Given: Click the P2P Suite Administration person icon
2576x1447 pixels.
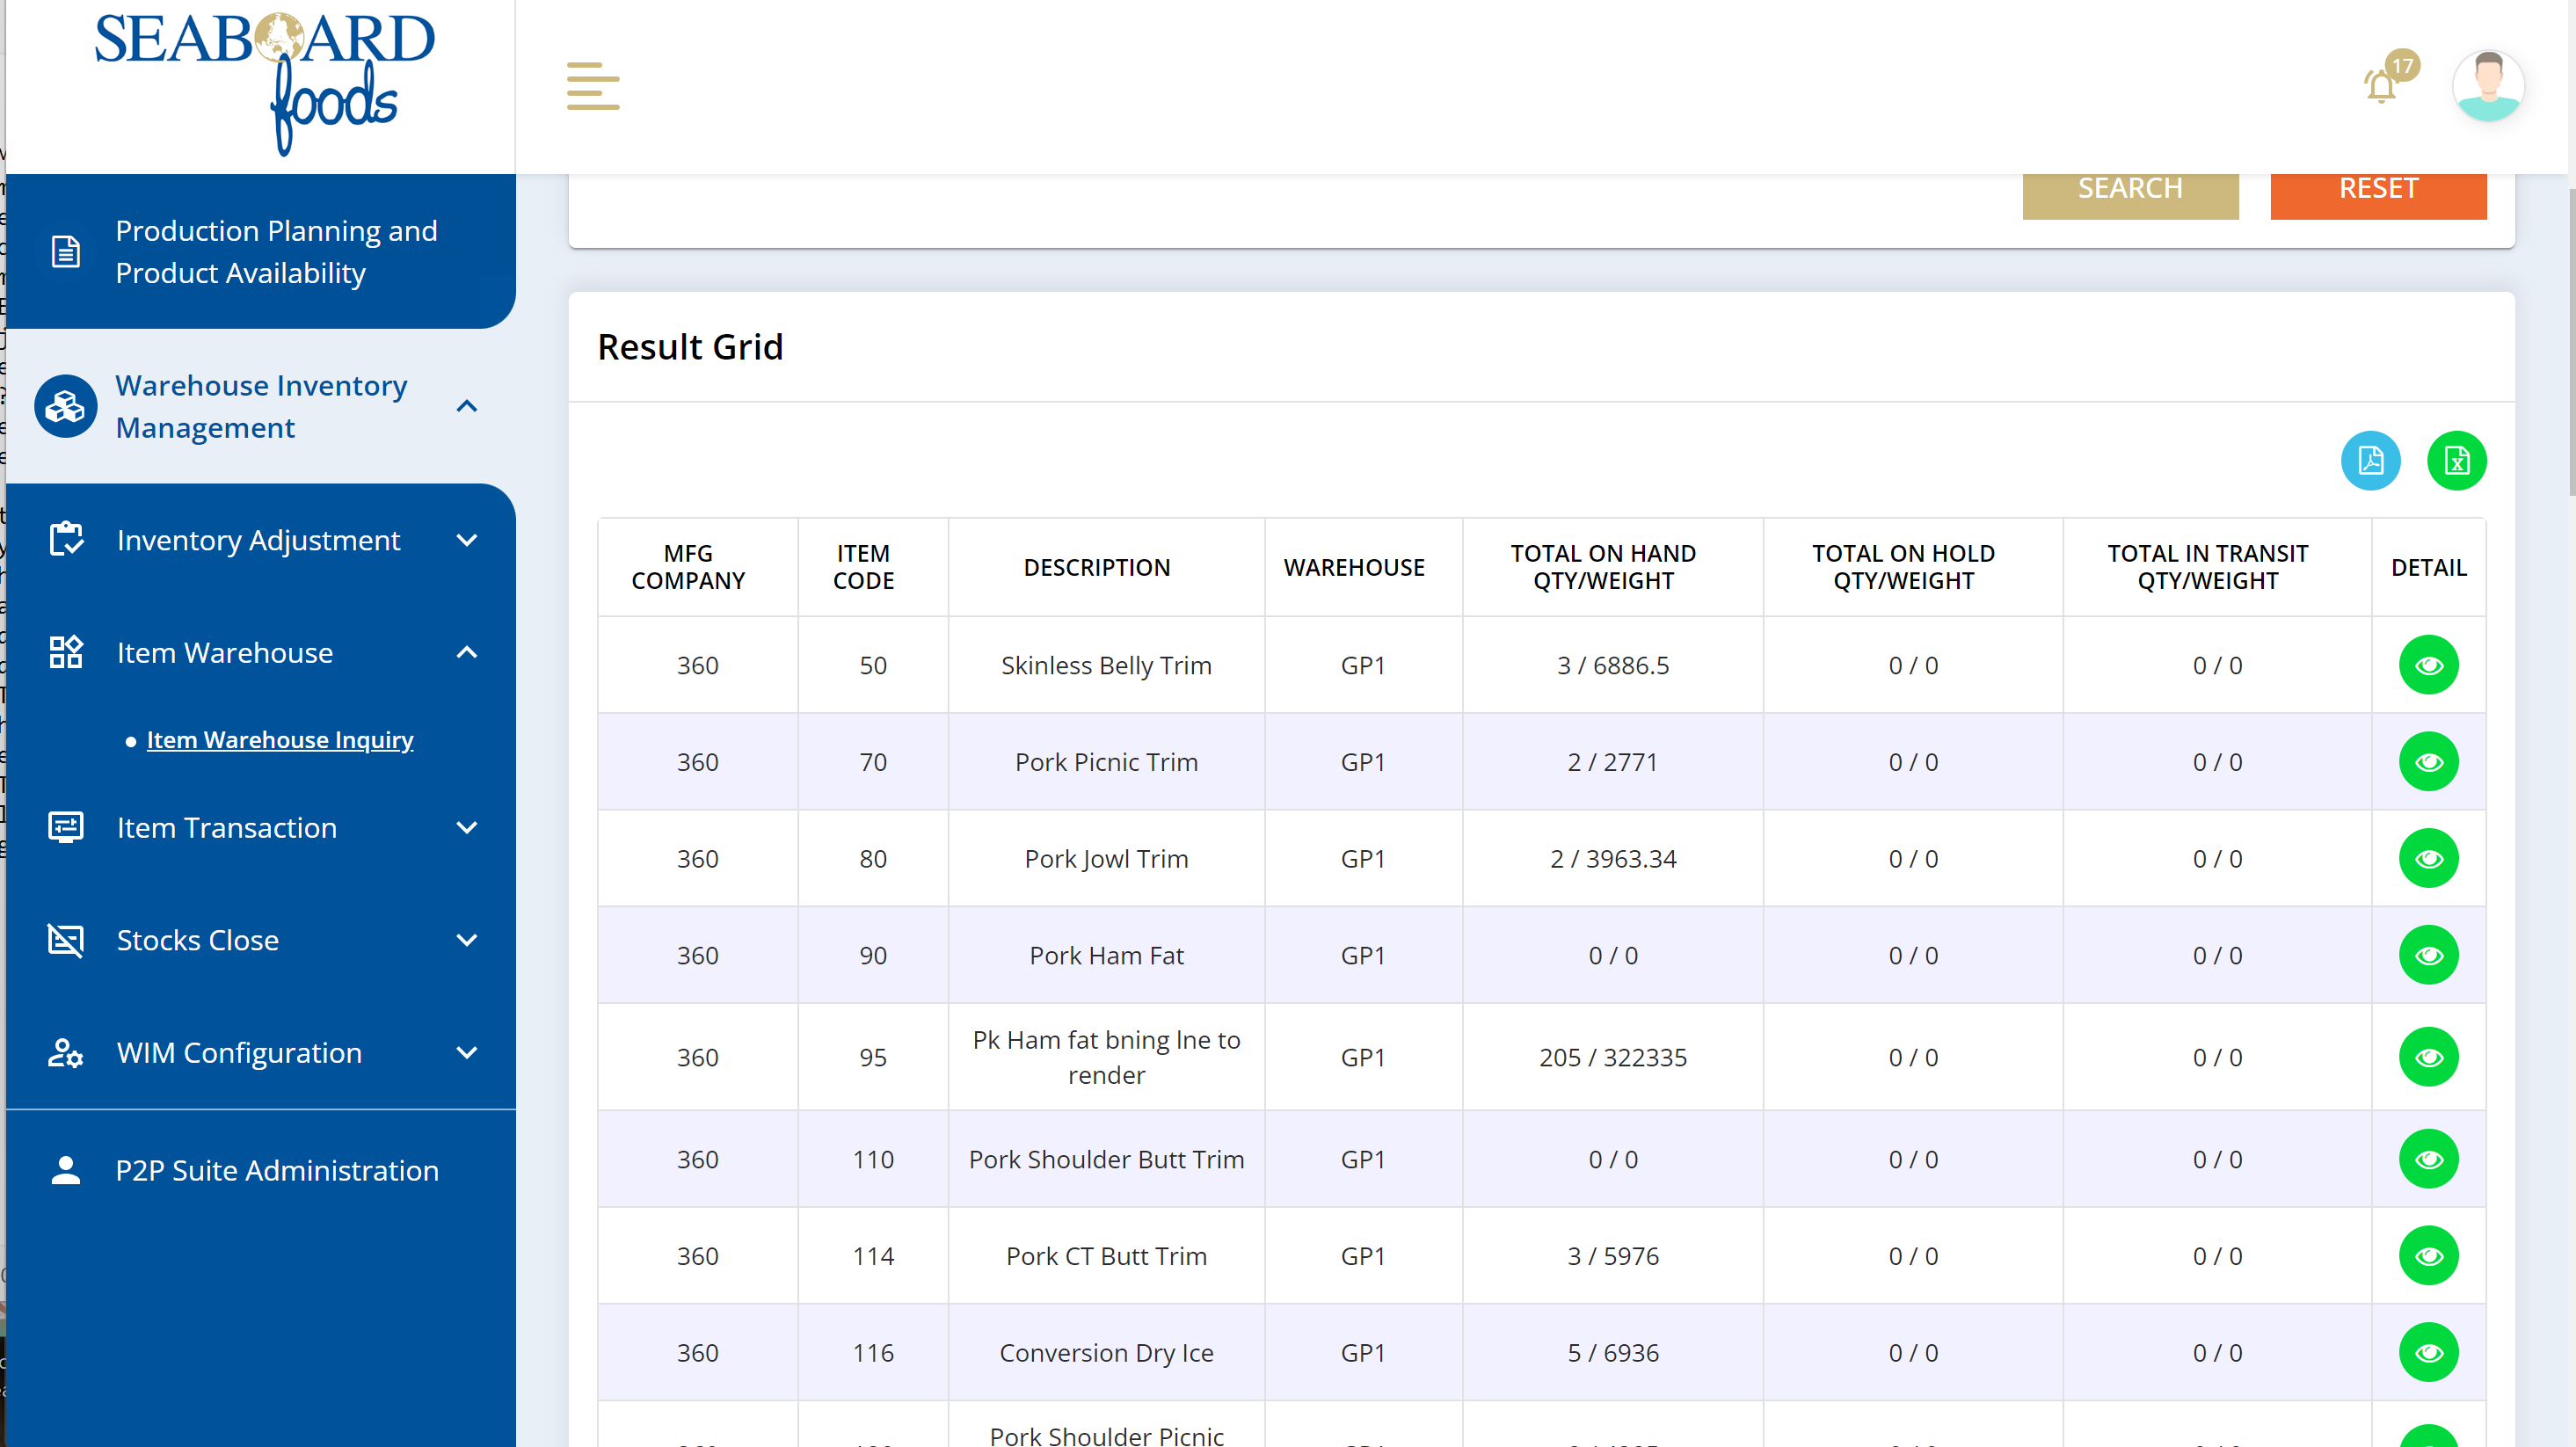Looking at the screenshot, I should (65, 1170).
